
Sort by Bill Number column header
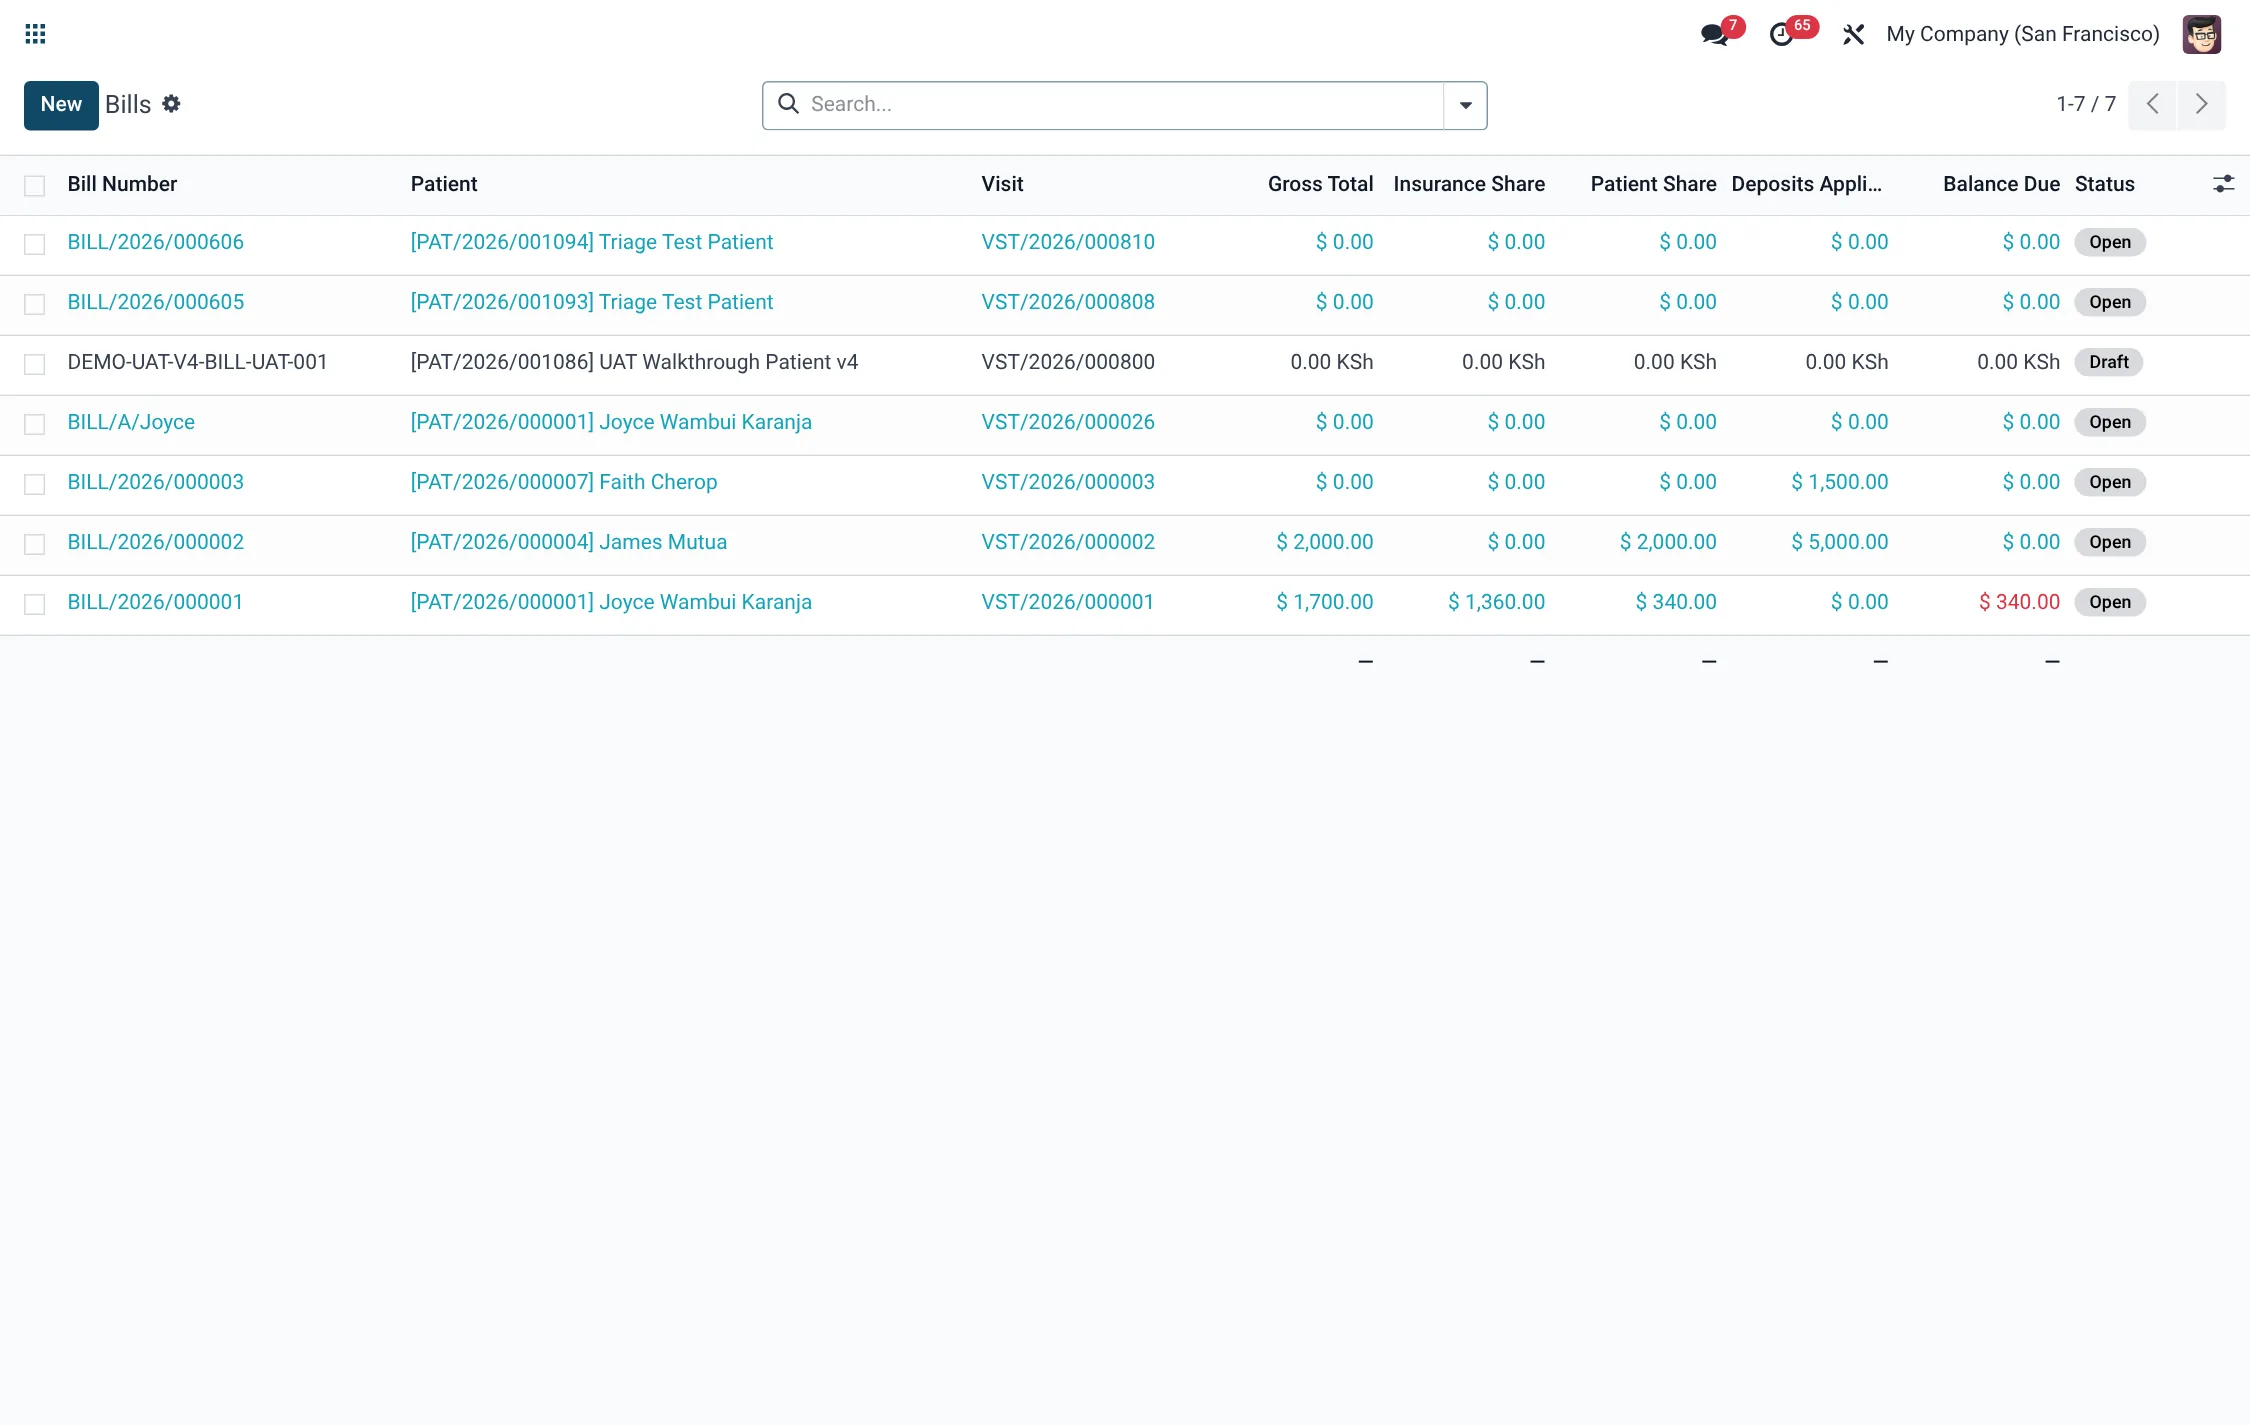pos(122,184)
